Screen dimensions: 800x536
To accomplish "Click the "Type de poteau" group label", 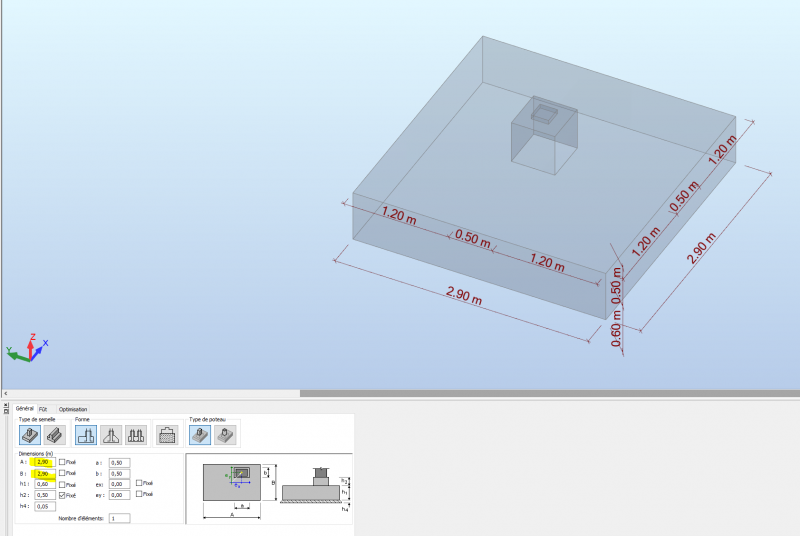I will (207, 419).
